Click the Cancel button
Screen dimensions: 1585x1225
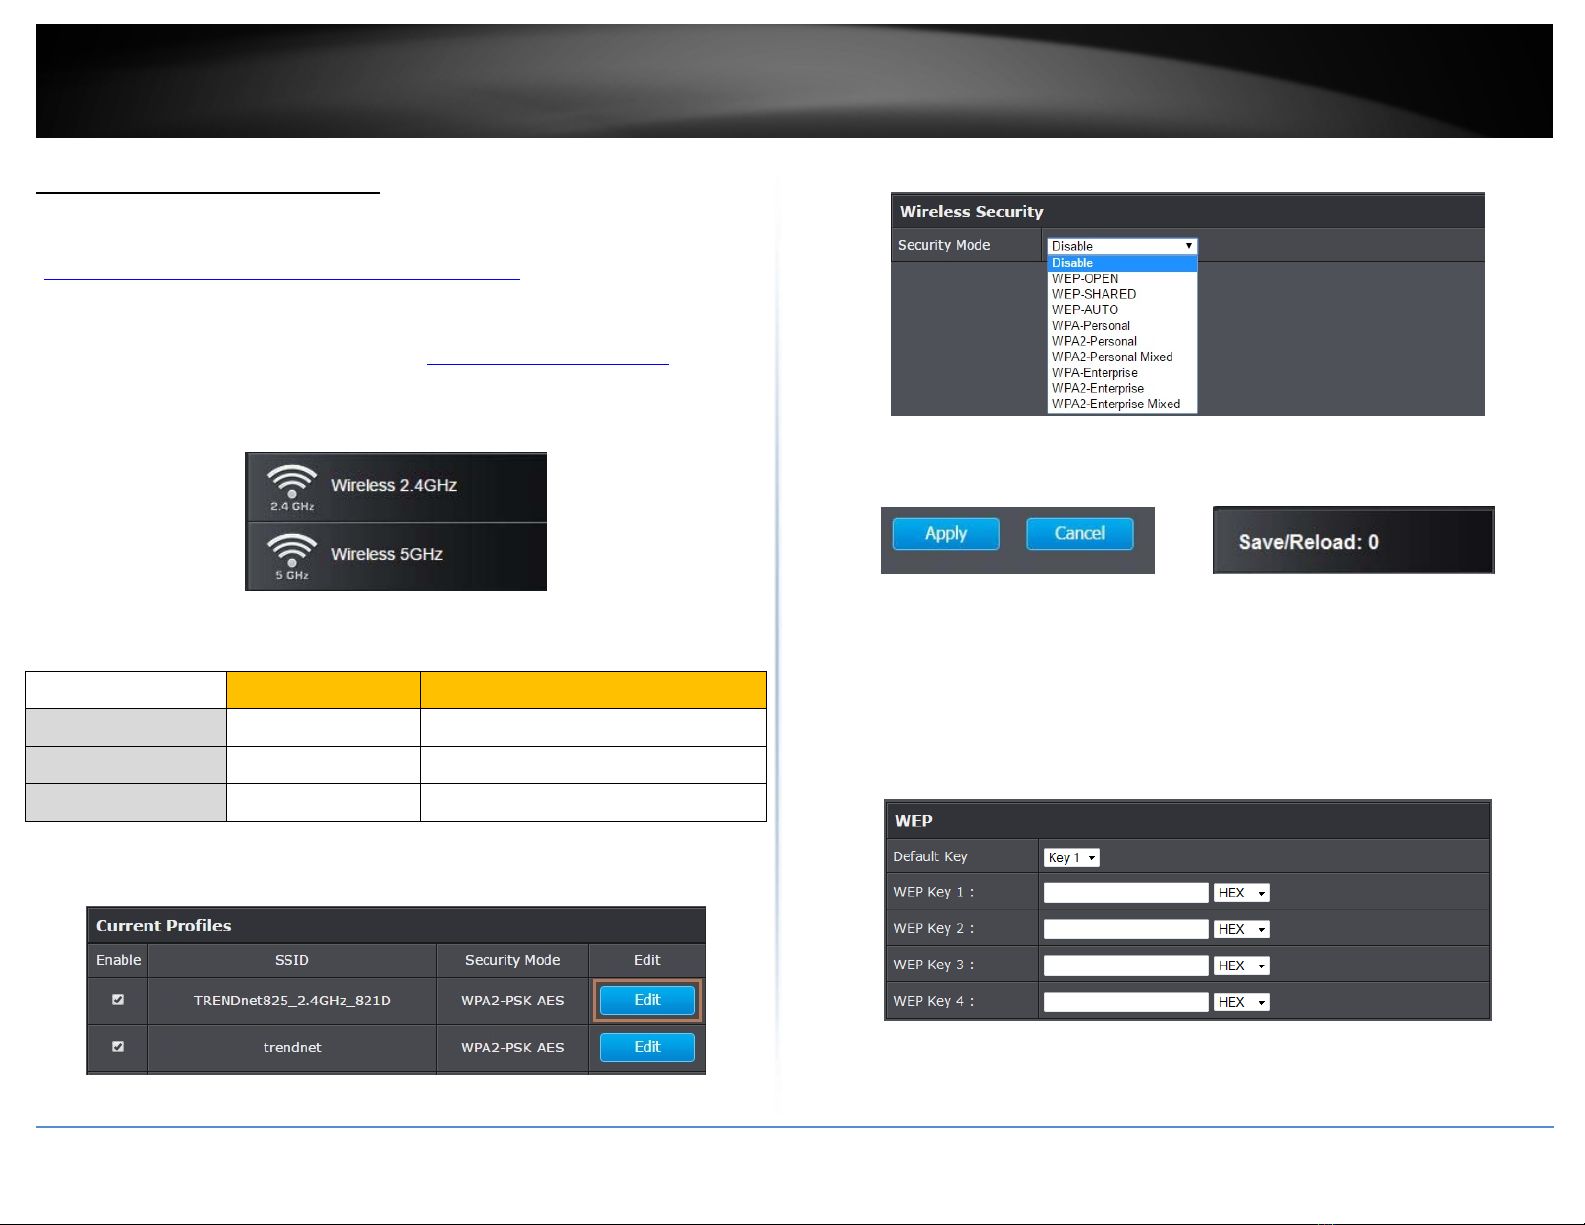(x=1080, y=534)
